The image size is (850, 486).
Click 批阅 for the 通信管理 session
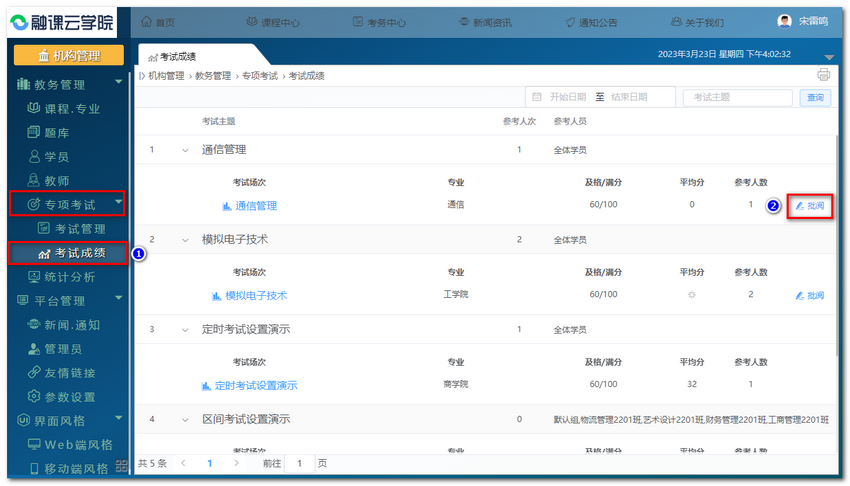(810, 206)
